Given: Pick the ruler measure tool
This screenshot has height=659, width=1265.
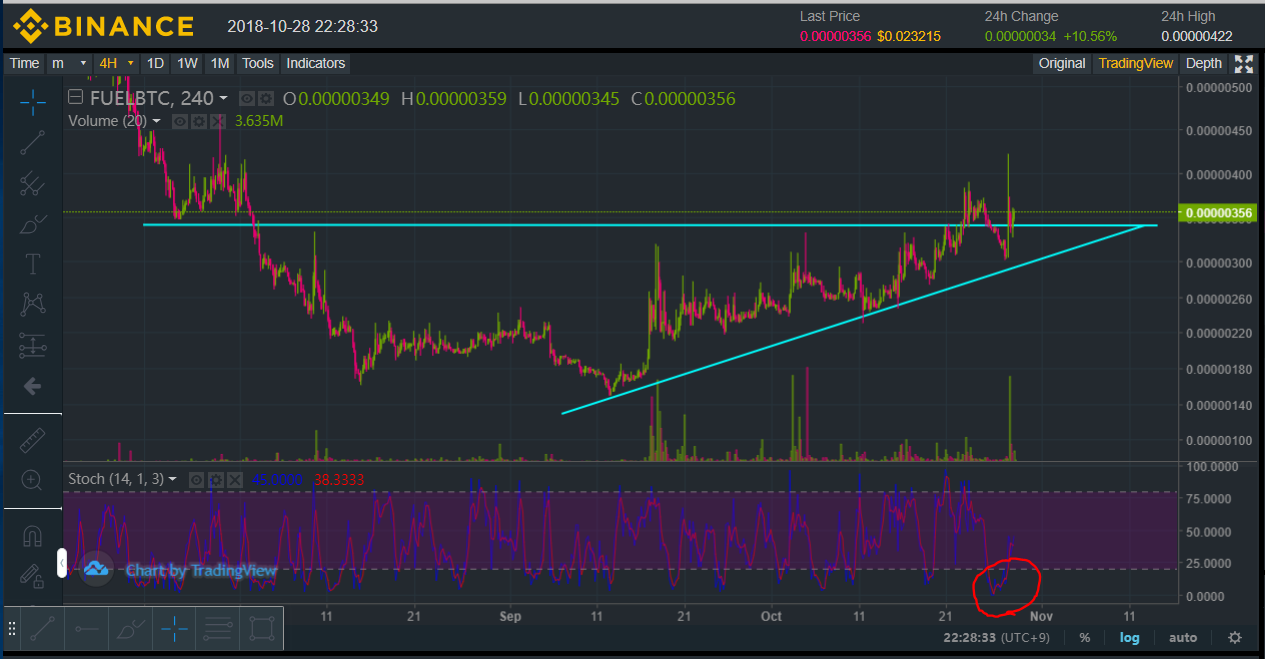Looking at the screenshot, I should tap(32, 439).
